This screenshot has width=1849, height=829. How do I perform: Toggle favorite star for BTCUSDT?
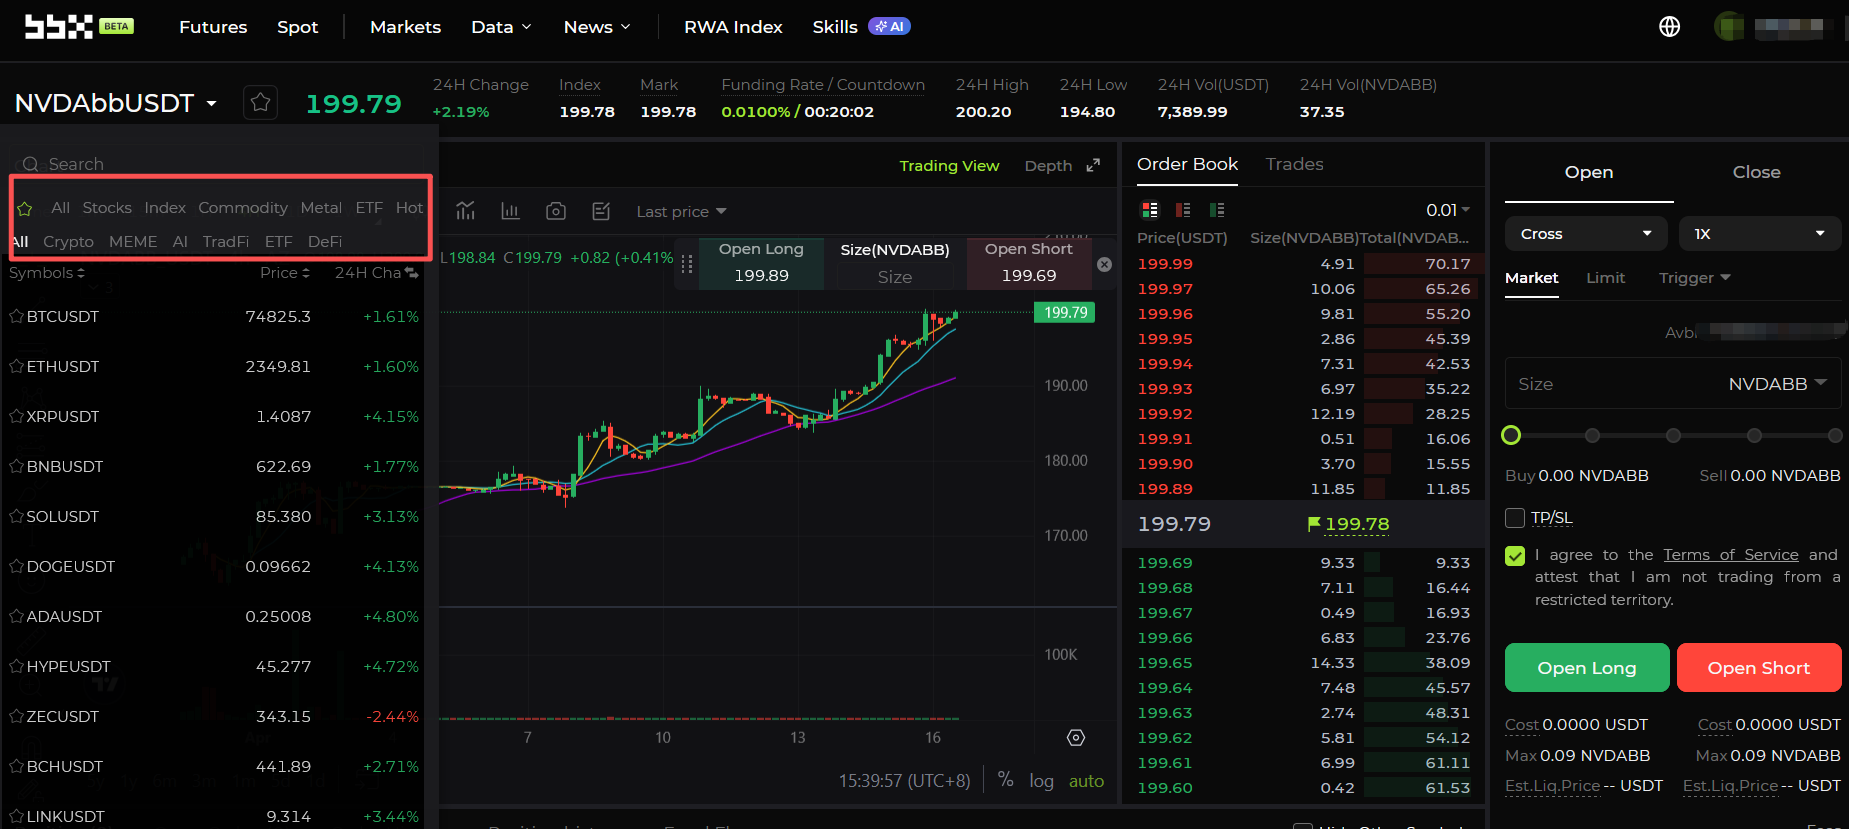[16, 316]
